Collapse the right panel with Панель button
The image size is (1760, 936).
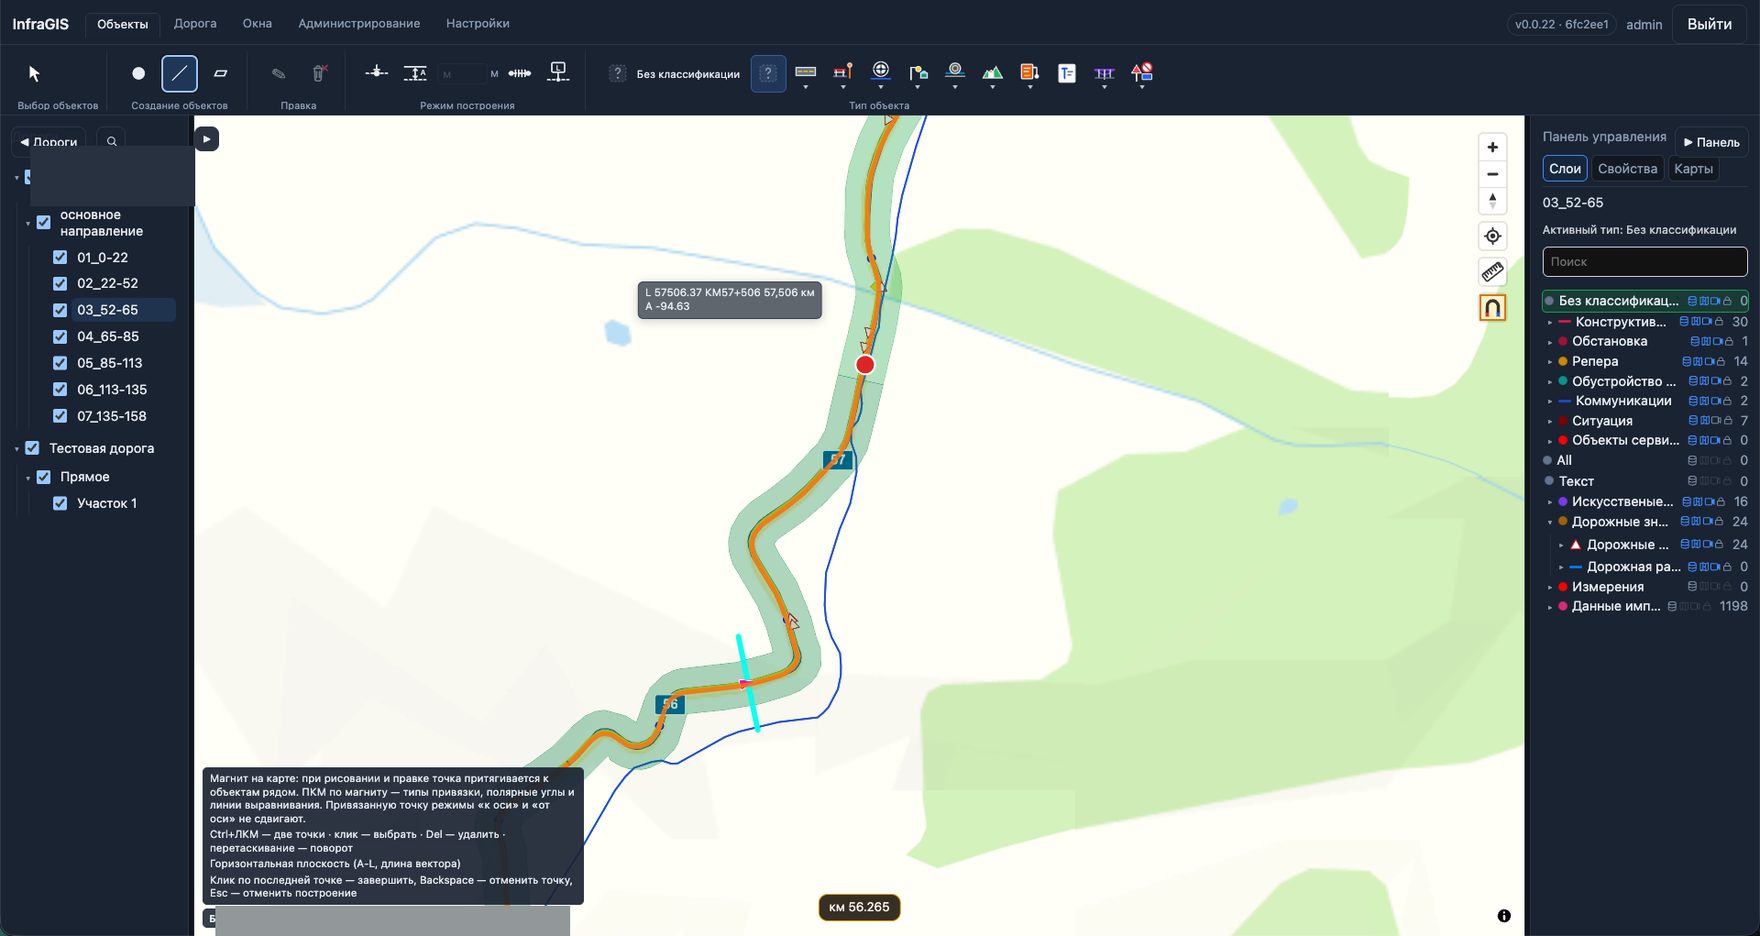[x=1711, y=142]
